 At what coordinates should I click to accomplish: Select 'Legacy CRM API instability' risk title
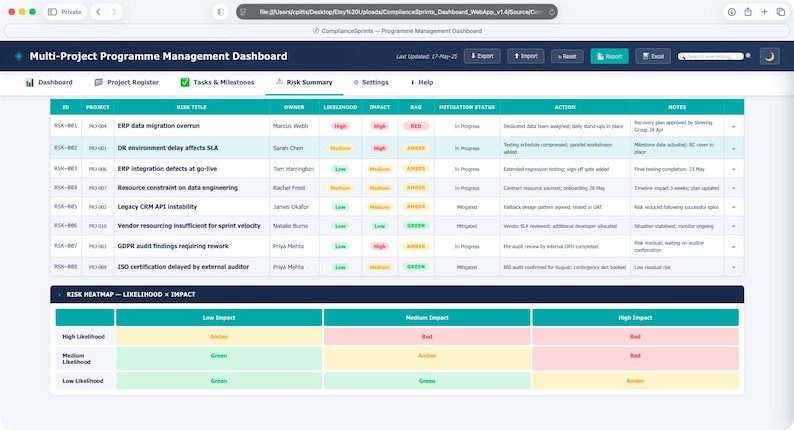pos(157,207)
